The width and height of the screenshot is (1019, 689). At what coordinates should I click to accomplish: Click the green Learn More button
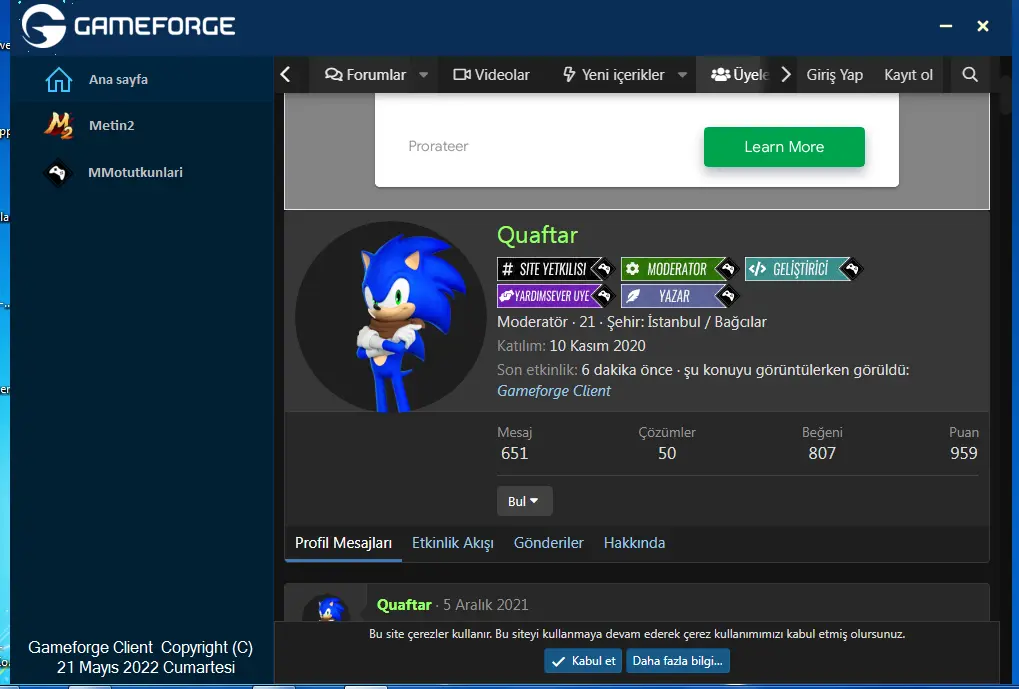coord(784,147)
